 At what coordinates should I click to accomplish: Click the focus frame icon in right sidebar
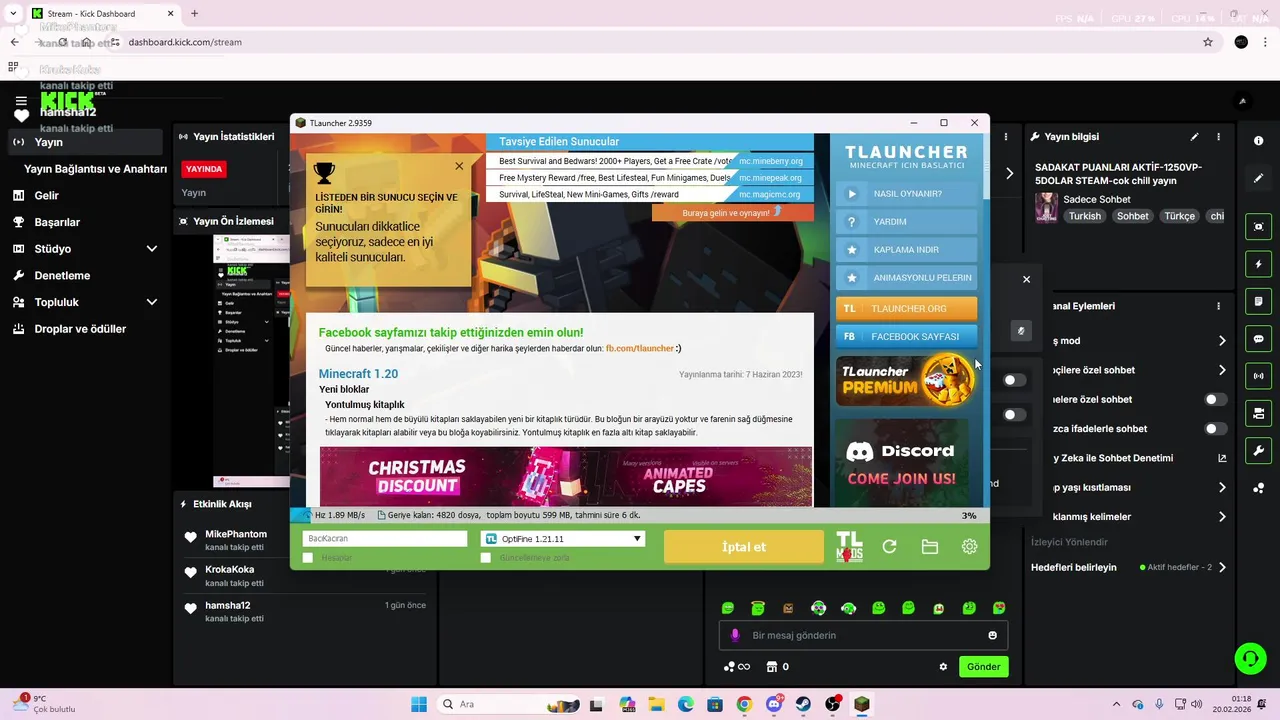1259,227
